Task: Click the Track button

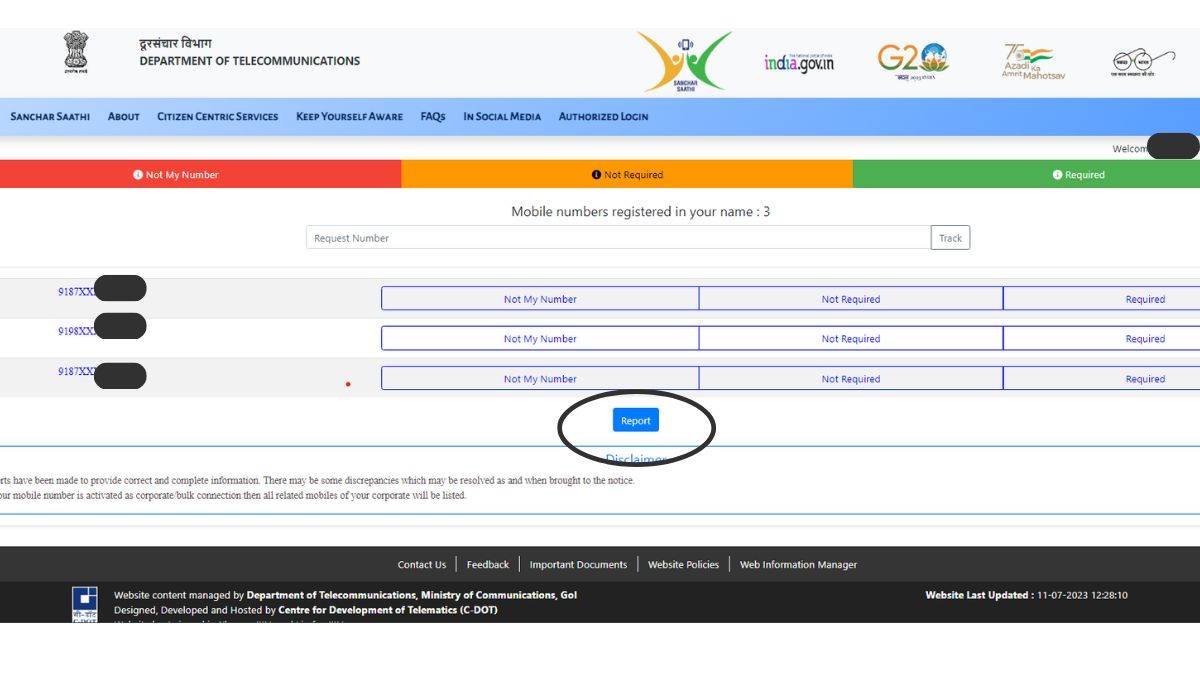Action: click(x=950, y=238)
